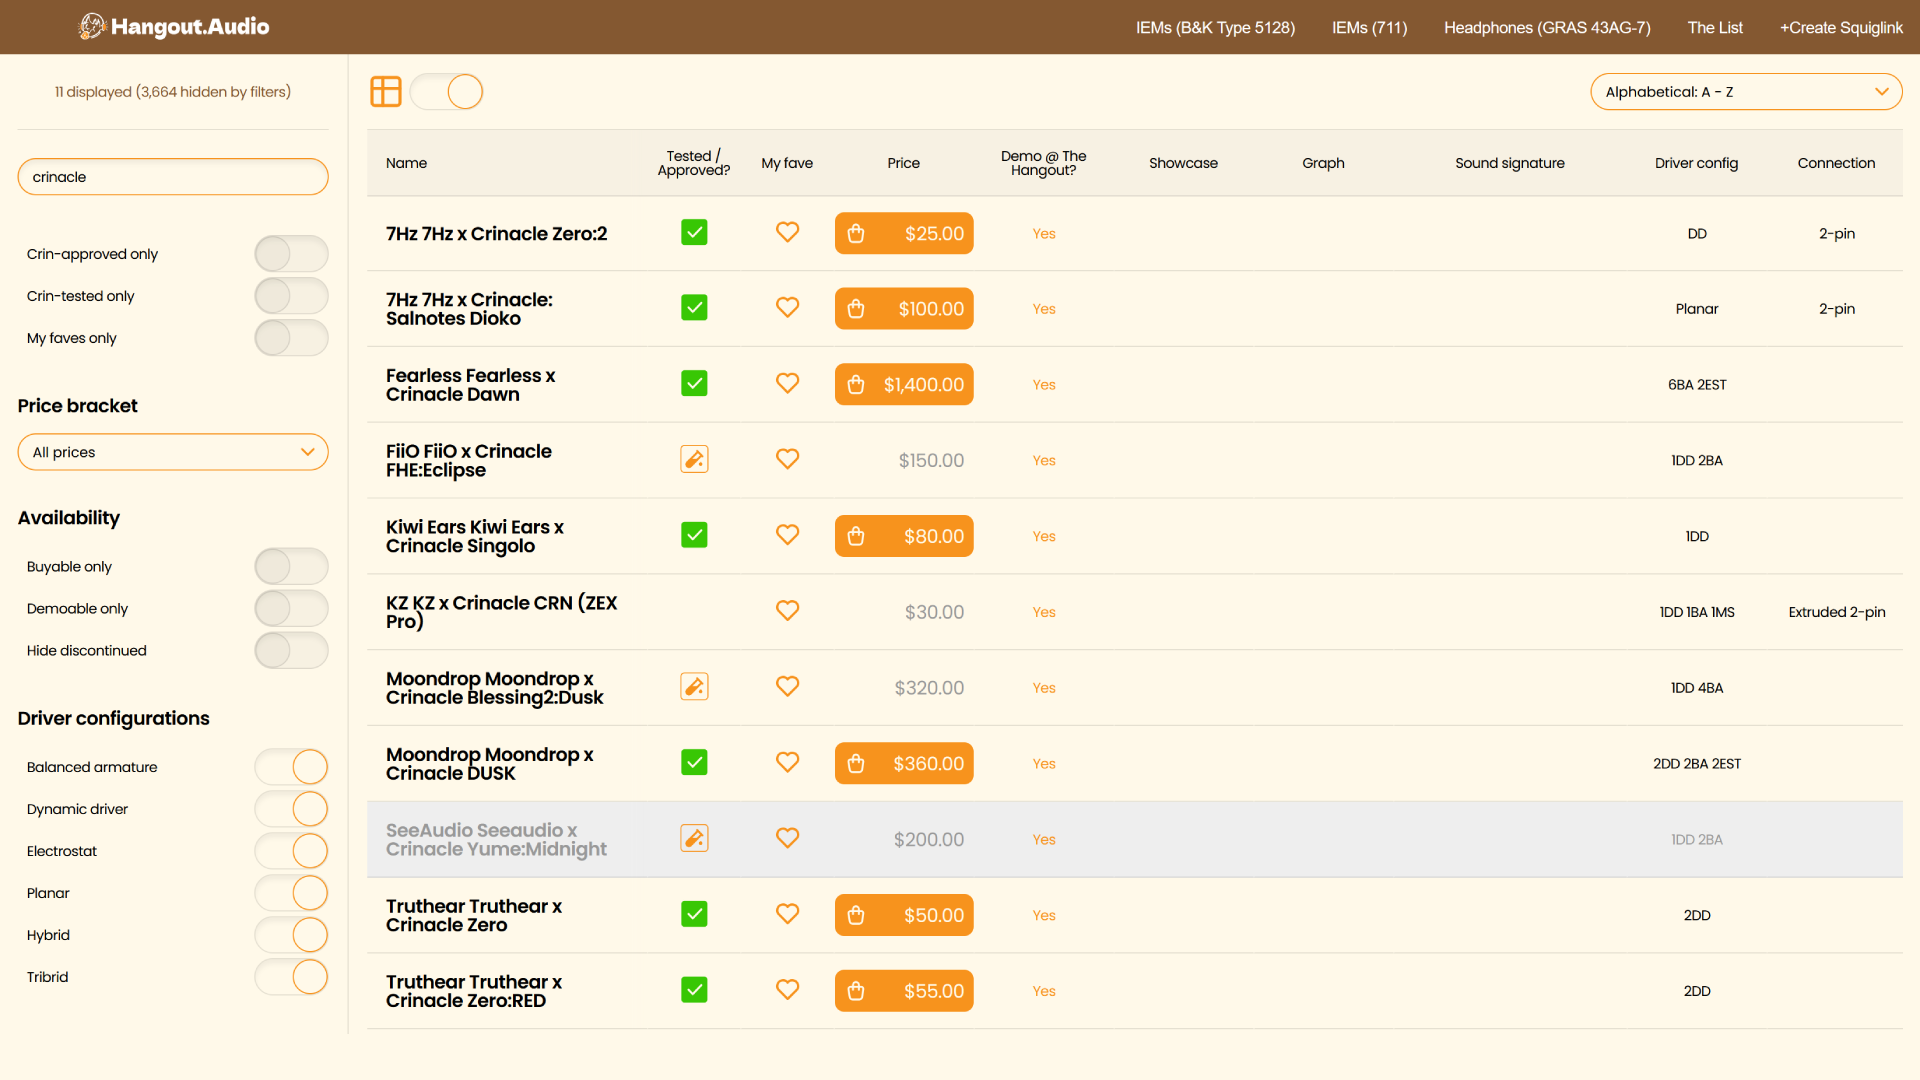Click the +Create Squiglink button
The image size is (1920, 1080).
(1841, 27)
